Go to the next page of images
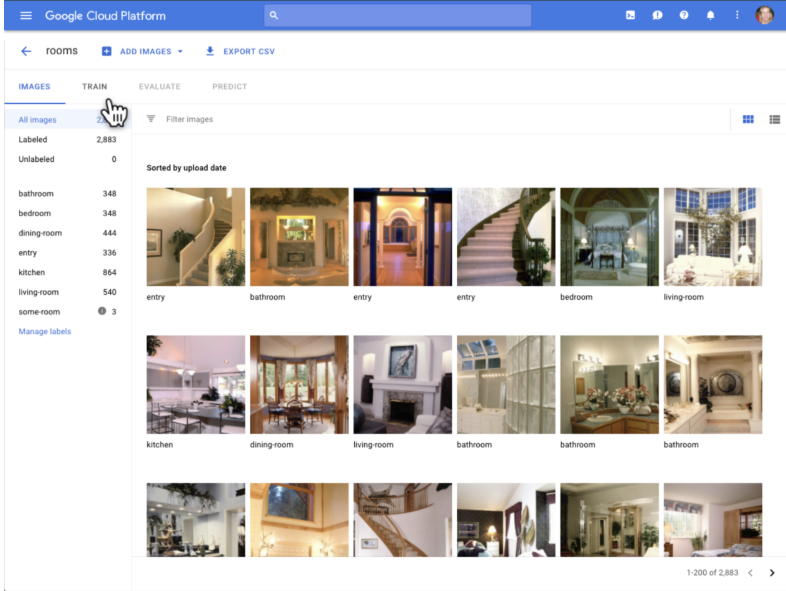 tap(771, 573)
